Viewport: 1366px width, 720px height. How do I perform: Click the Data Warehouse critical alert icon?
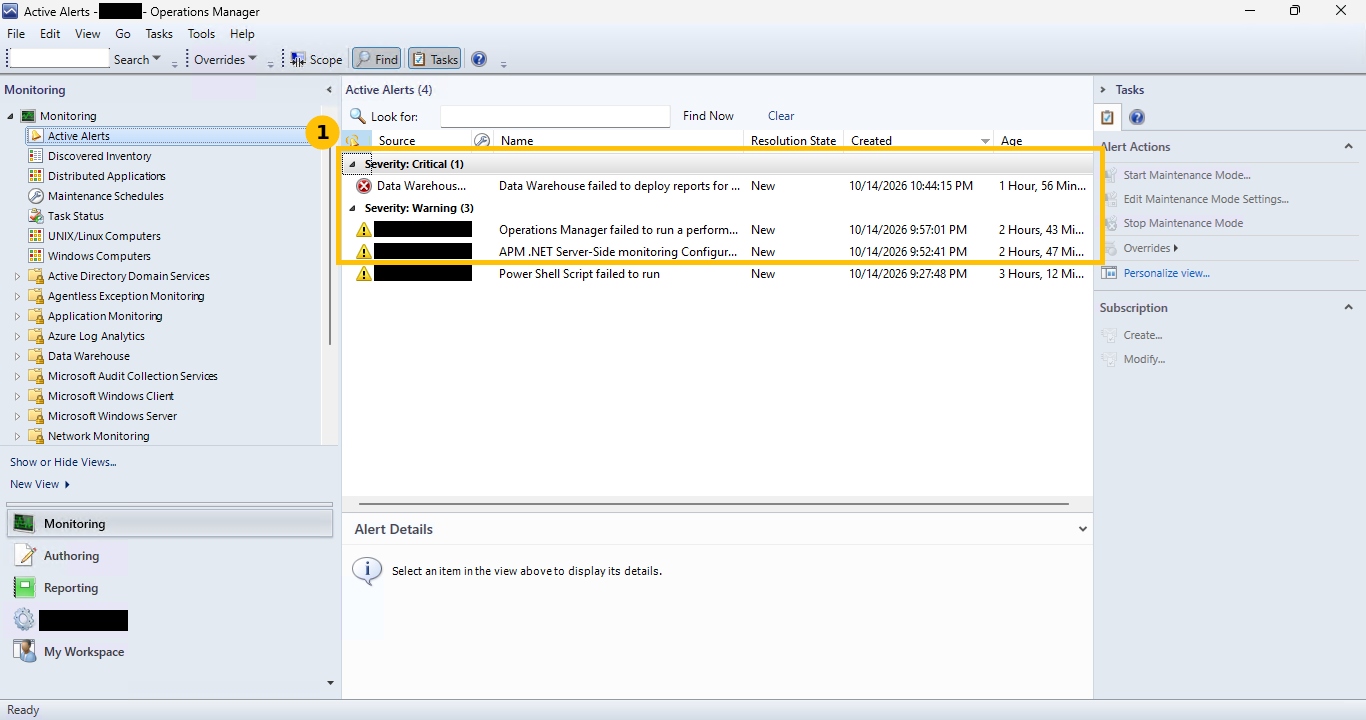click(364, 186)
